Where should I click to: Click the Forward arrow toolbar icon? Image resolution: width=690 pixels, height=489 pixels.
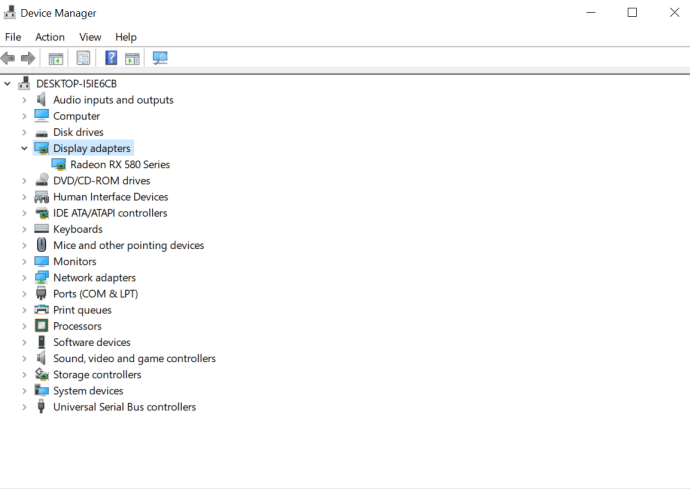(28, 58)
